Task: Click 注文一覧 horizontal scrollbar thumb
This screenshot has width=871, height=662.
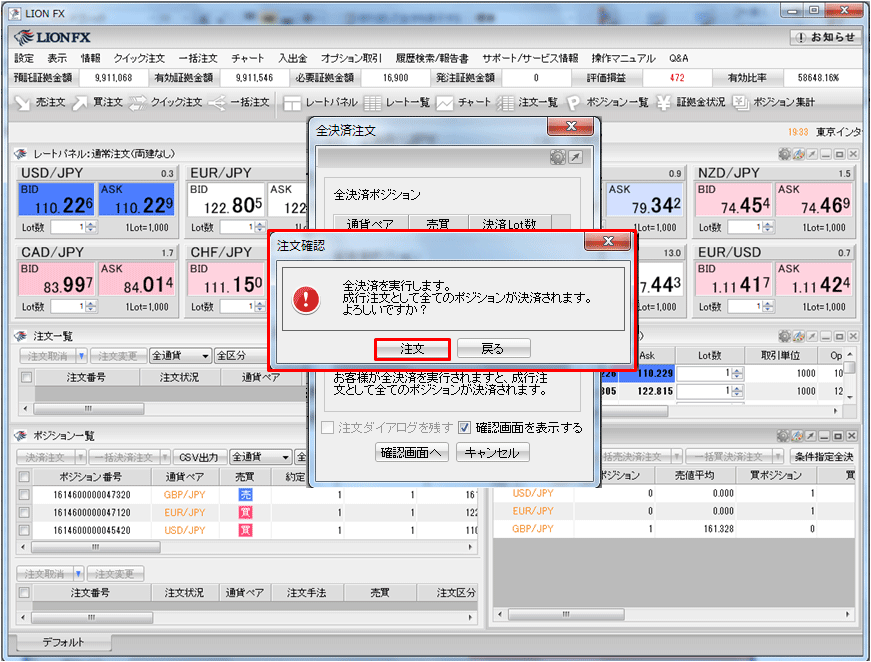Action: tap(88, 409)
